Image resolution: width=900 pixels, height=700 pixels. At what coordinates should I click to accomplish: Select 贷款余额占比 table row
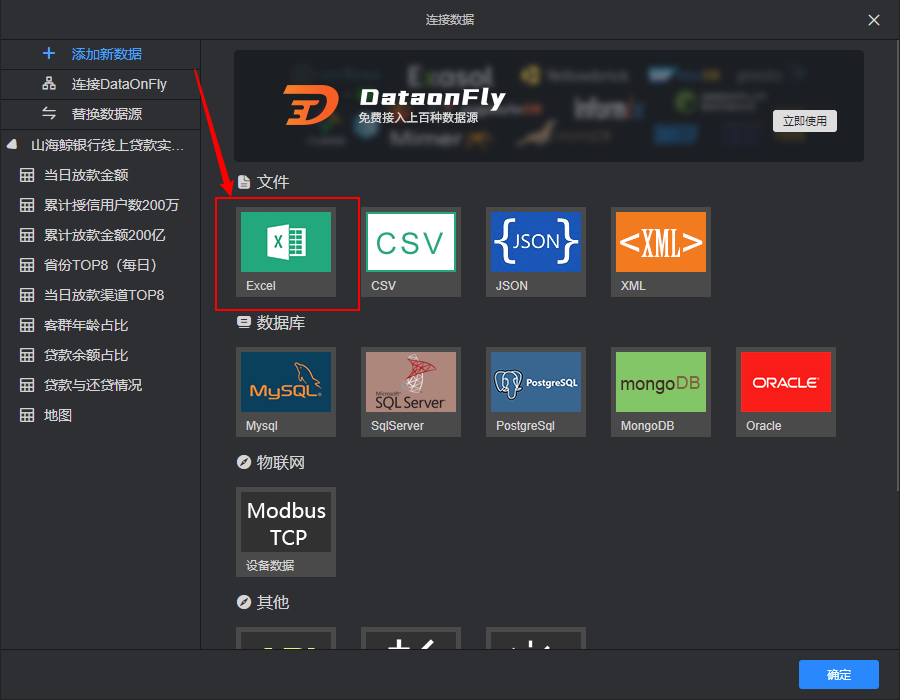(100, 355)
